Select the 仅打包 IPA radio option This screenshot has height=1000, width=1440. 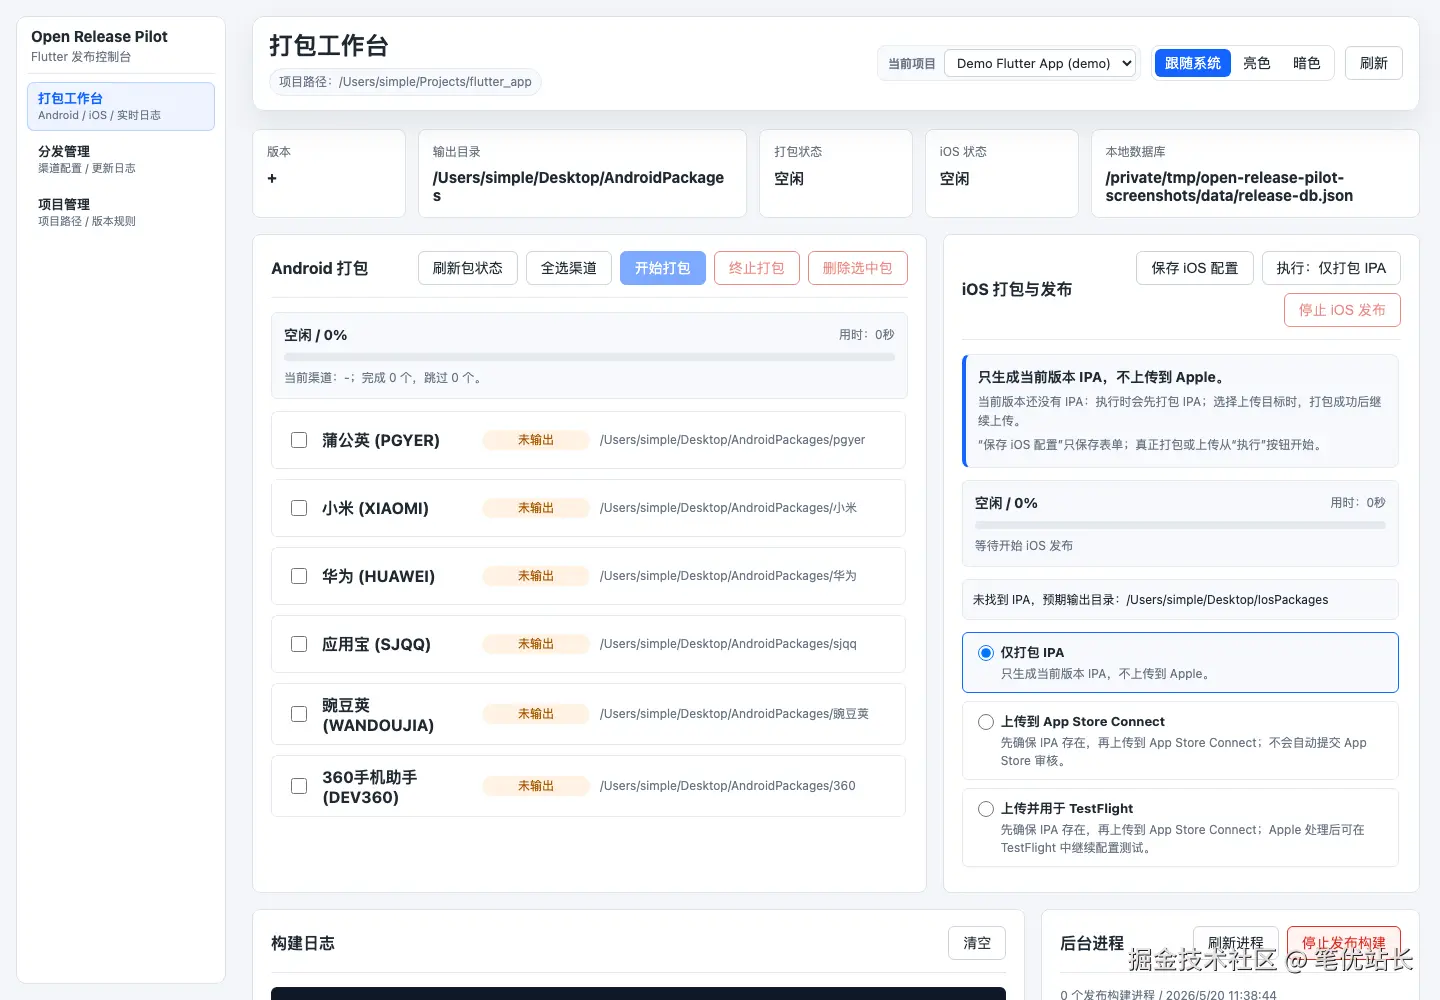(x=986, y=653)
